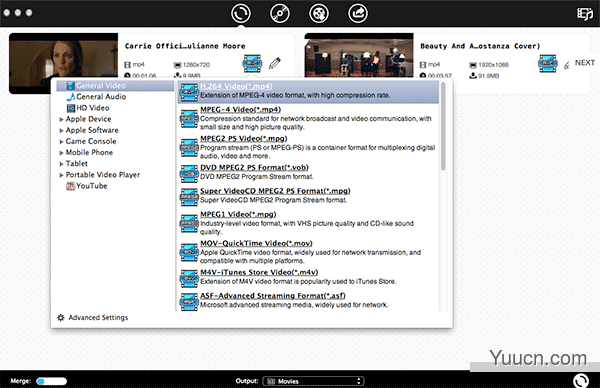Choose MOV-QuickTime Video(*.mov) format link

coord(256,243)
